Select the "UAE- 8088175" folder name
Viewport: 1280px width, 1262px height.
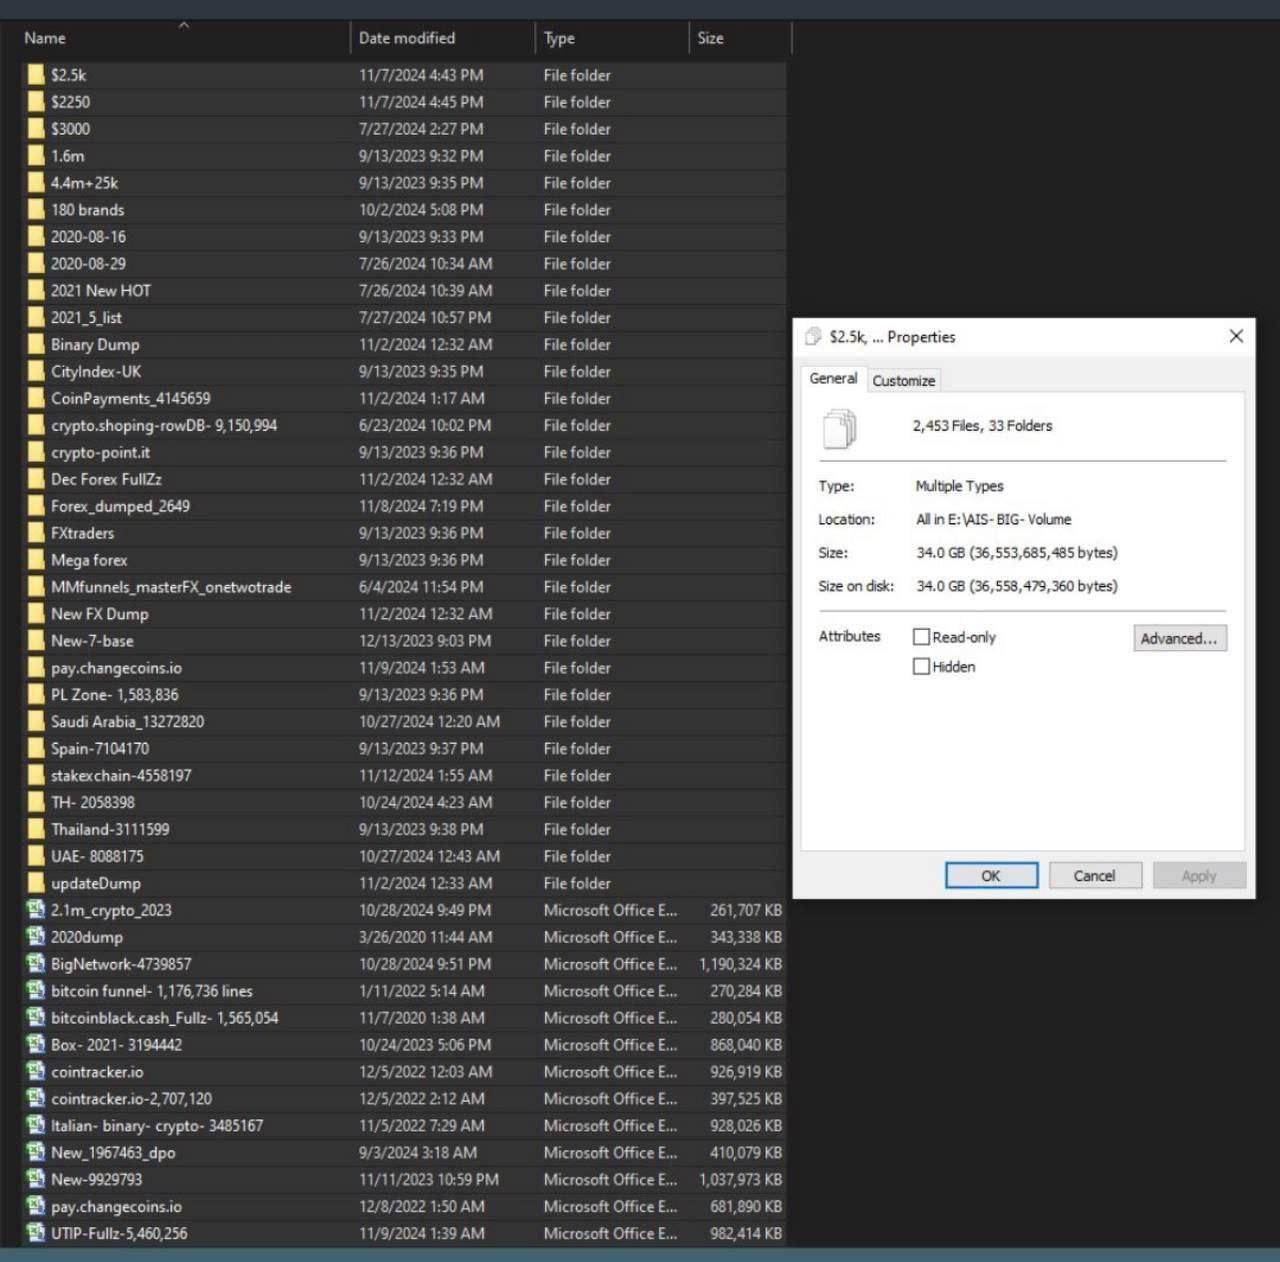97,857
